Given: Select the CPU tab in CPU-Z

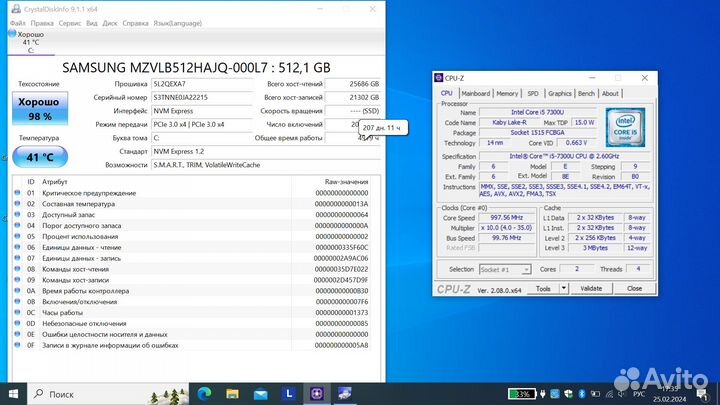Looking at the screenshot, I should tap(446, 93).
